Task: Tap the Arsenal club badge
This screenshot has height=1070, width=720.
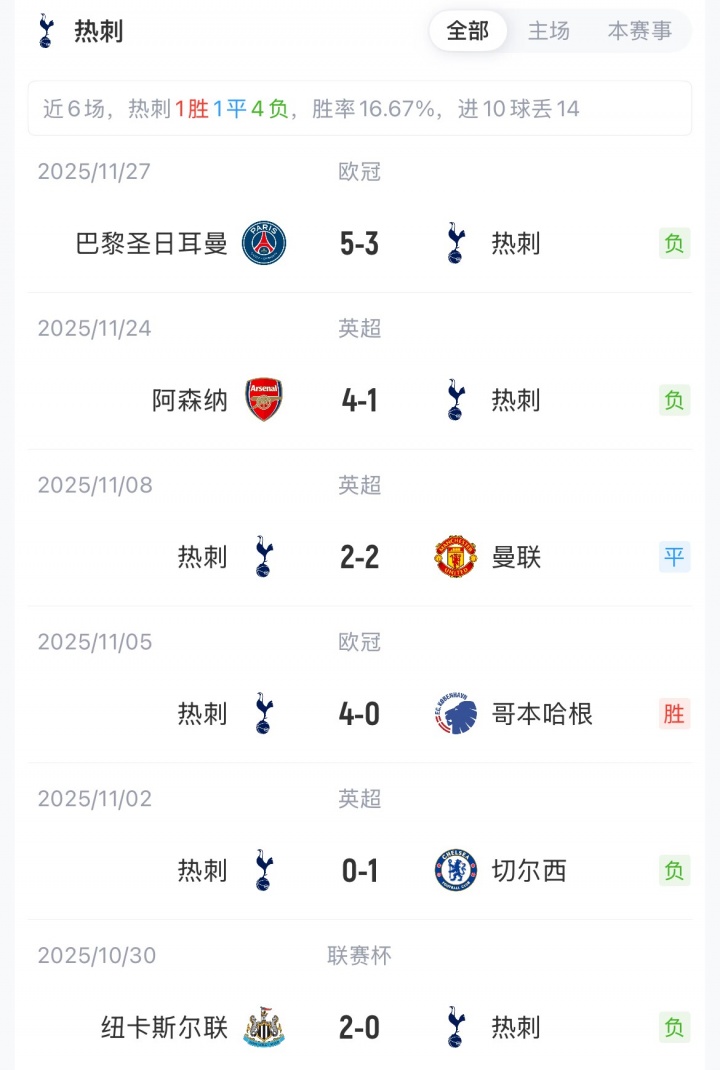Action: point(264,400)
